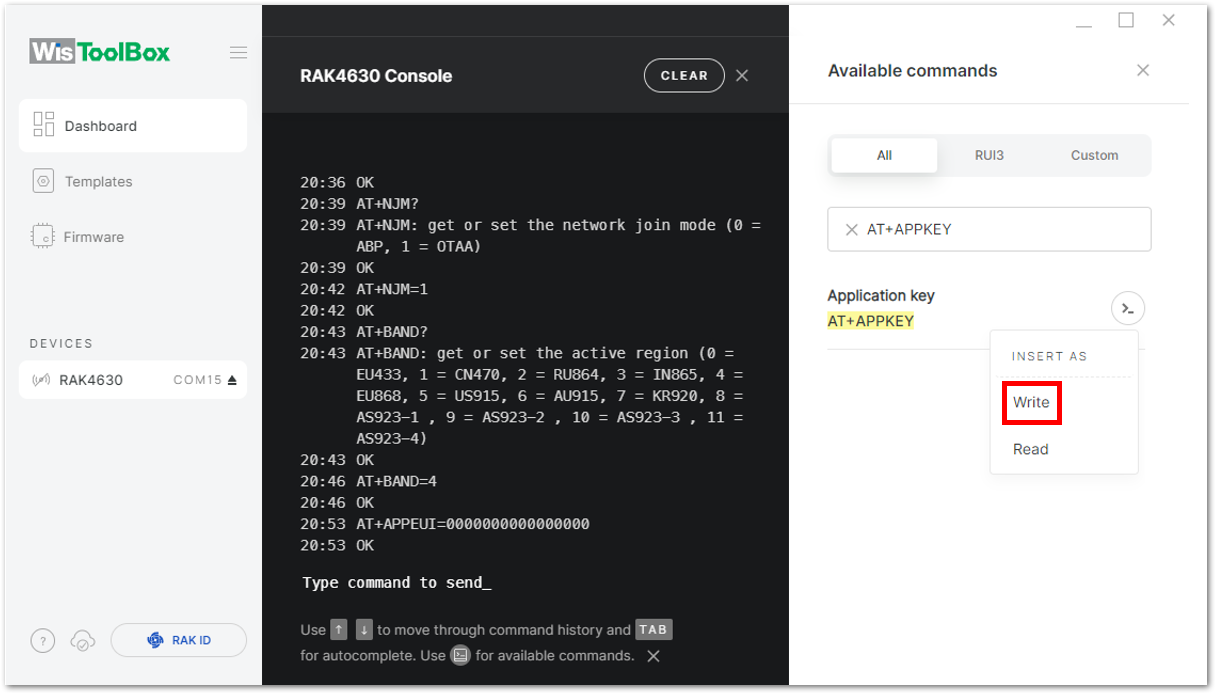Image resolution: width=1216 pixels, height=694 pixels.
Task: Click the AT+NJM? console line
Action: 388,204
